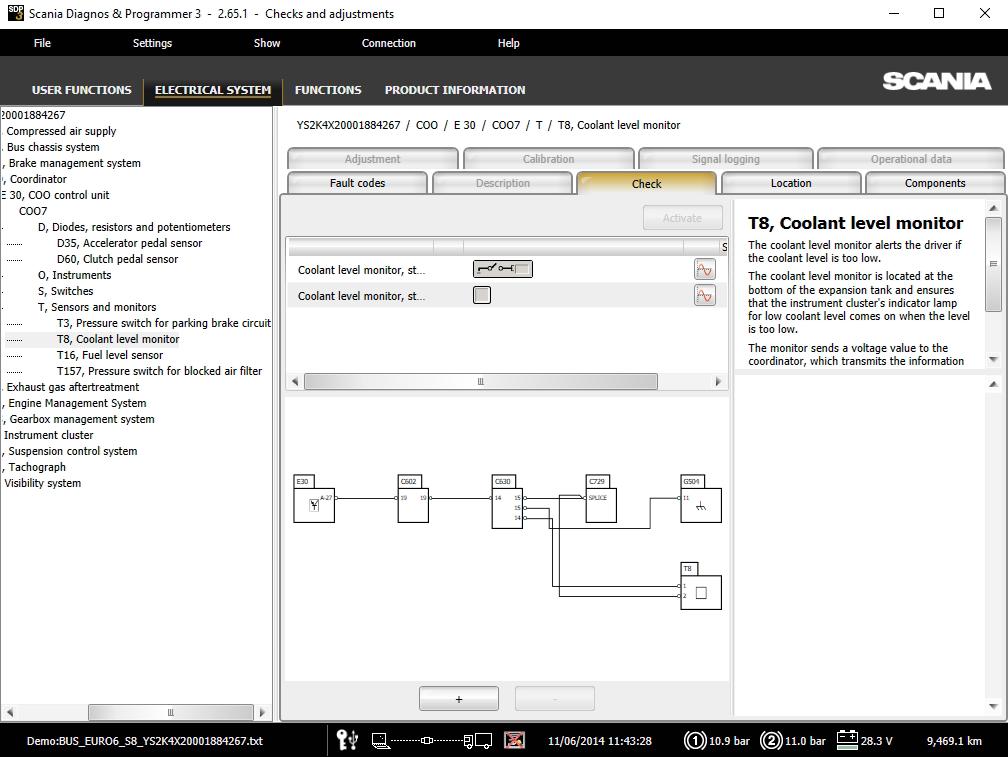Select C729 splice in circuit diagram
1008x757 pixels.
[x=601, y=499]
